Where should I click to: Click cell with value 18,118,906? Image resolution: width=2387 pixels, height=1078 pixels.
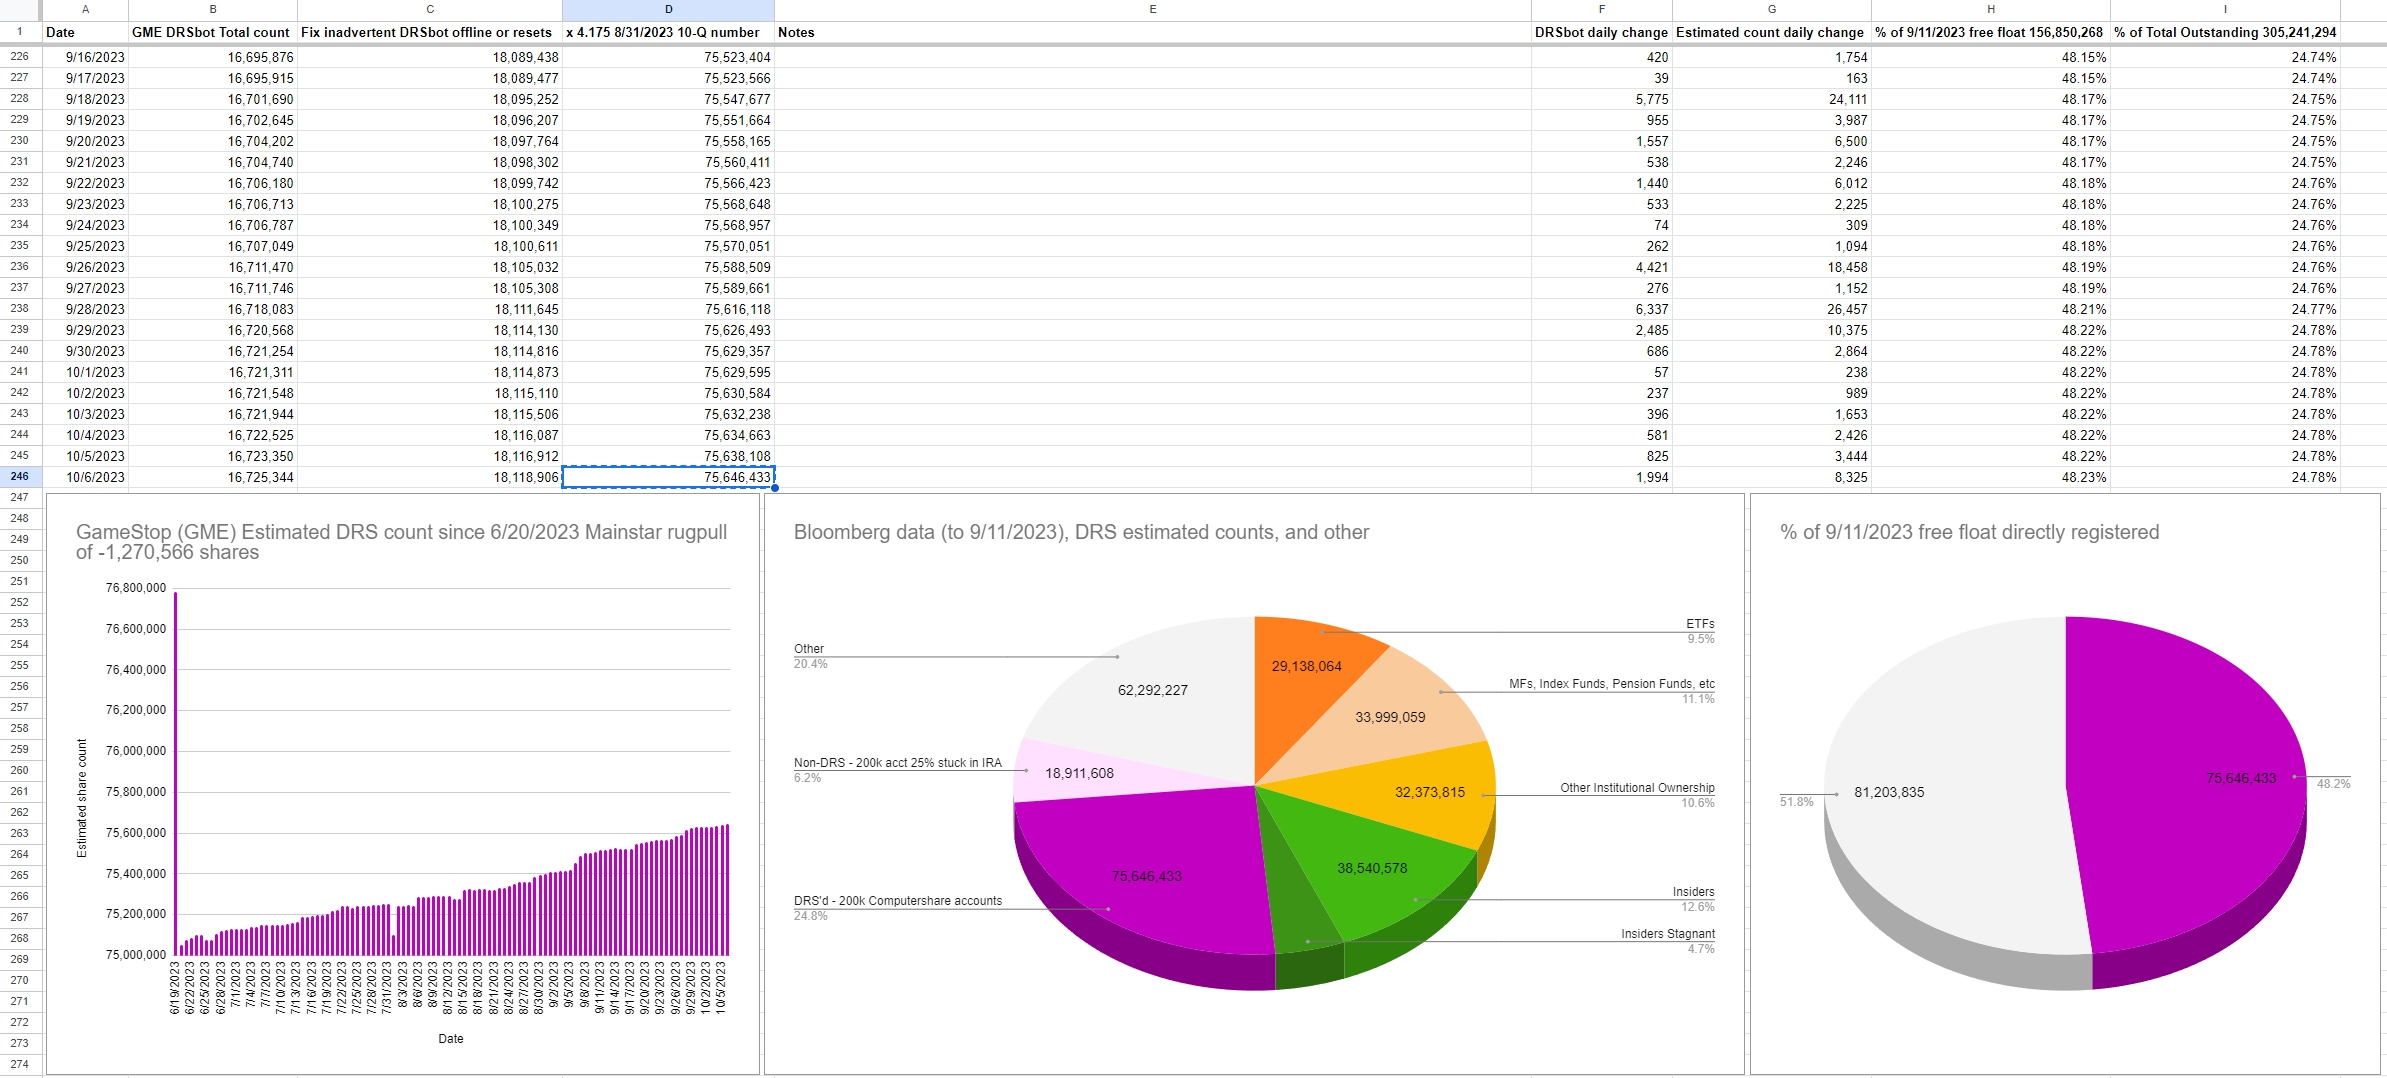click(430, 477)
